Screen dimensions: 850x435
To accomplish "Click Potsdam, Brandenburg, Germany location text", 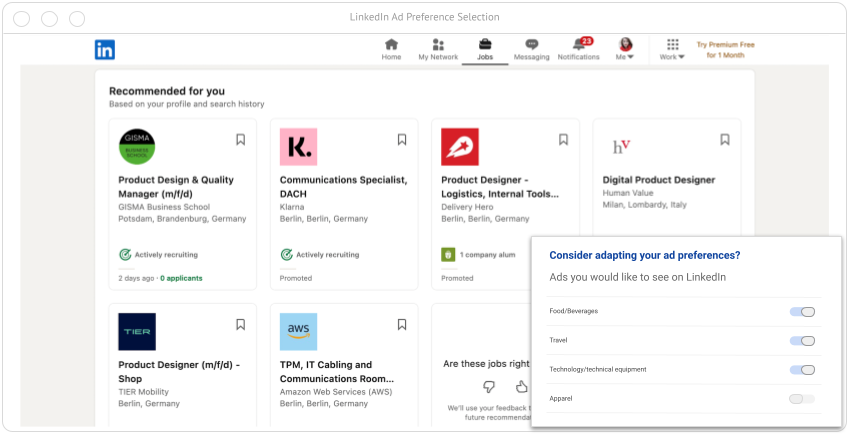I will pyautogui.click(x=182, y=219).
